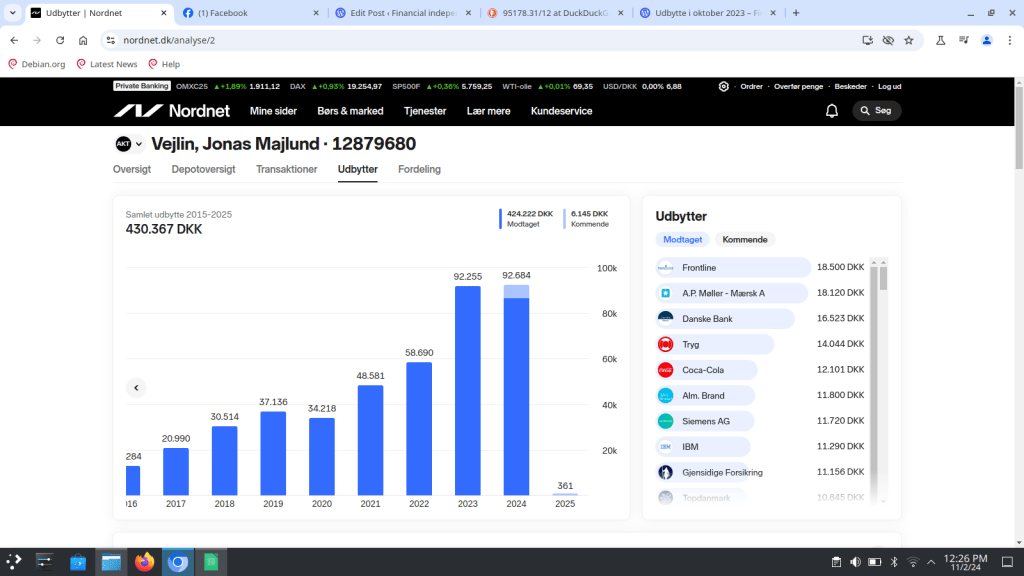Viewport: 1024px width, 576px height.
Task: Open the Børs & marked menu
Action: click(350, 111)
